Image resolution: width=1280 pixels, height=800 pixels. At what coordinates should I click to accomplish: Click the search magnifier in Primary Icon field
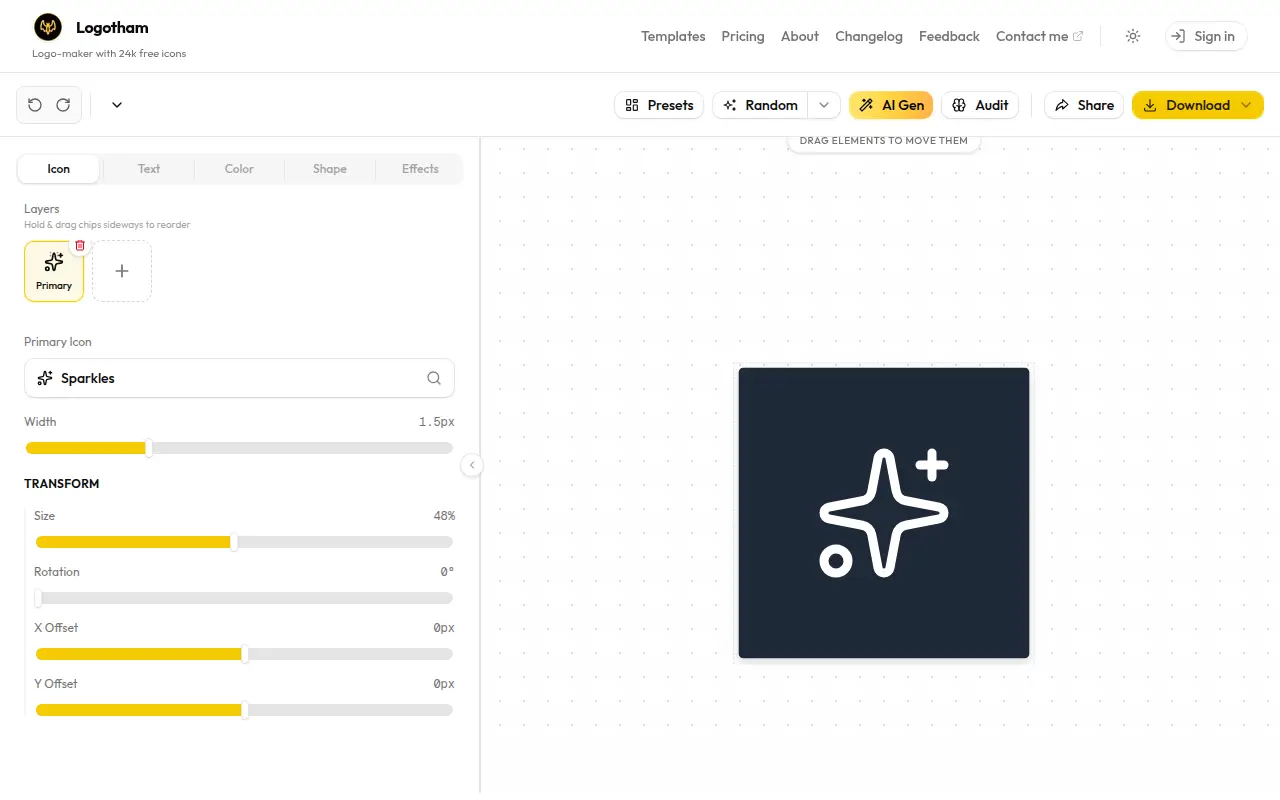pos(434,378)
